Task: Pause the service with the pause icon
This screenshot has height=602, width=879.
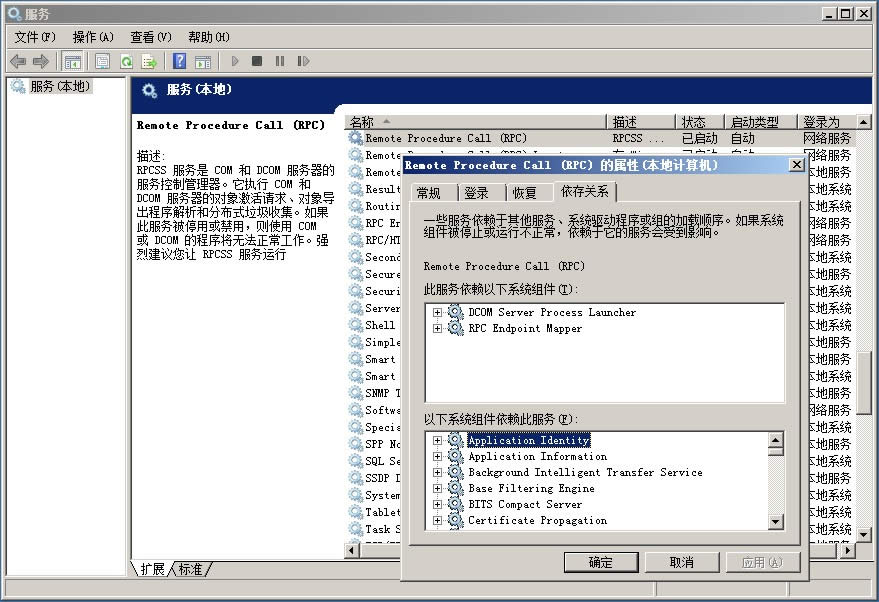Action: tap(280, 60)
